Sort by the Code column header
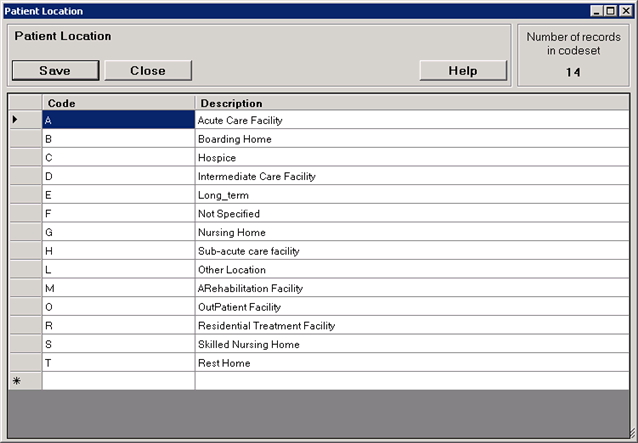Viewport: 638px width, 443px height. click(118, 103)
